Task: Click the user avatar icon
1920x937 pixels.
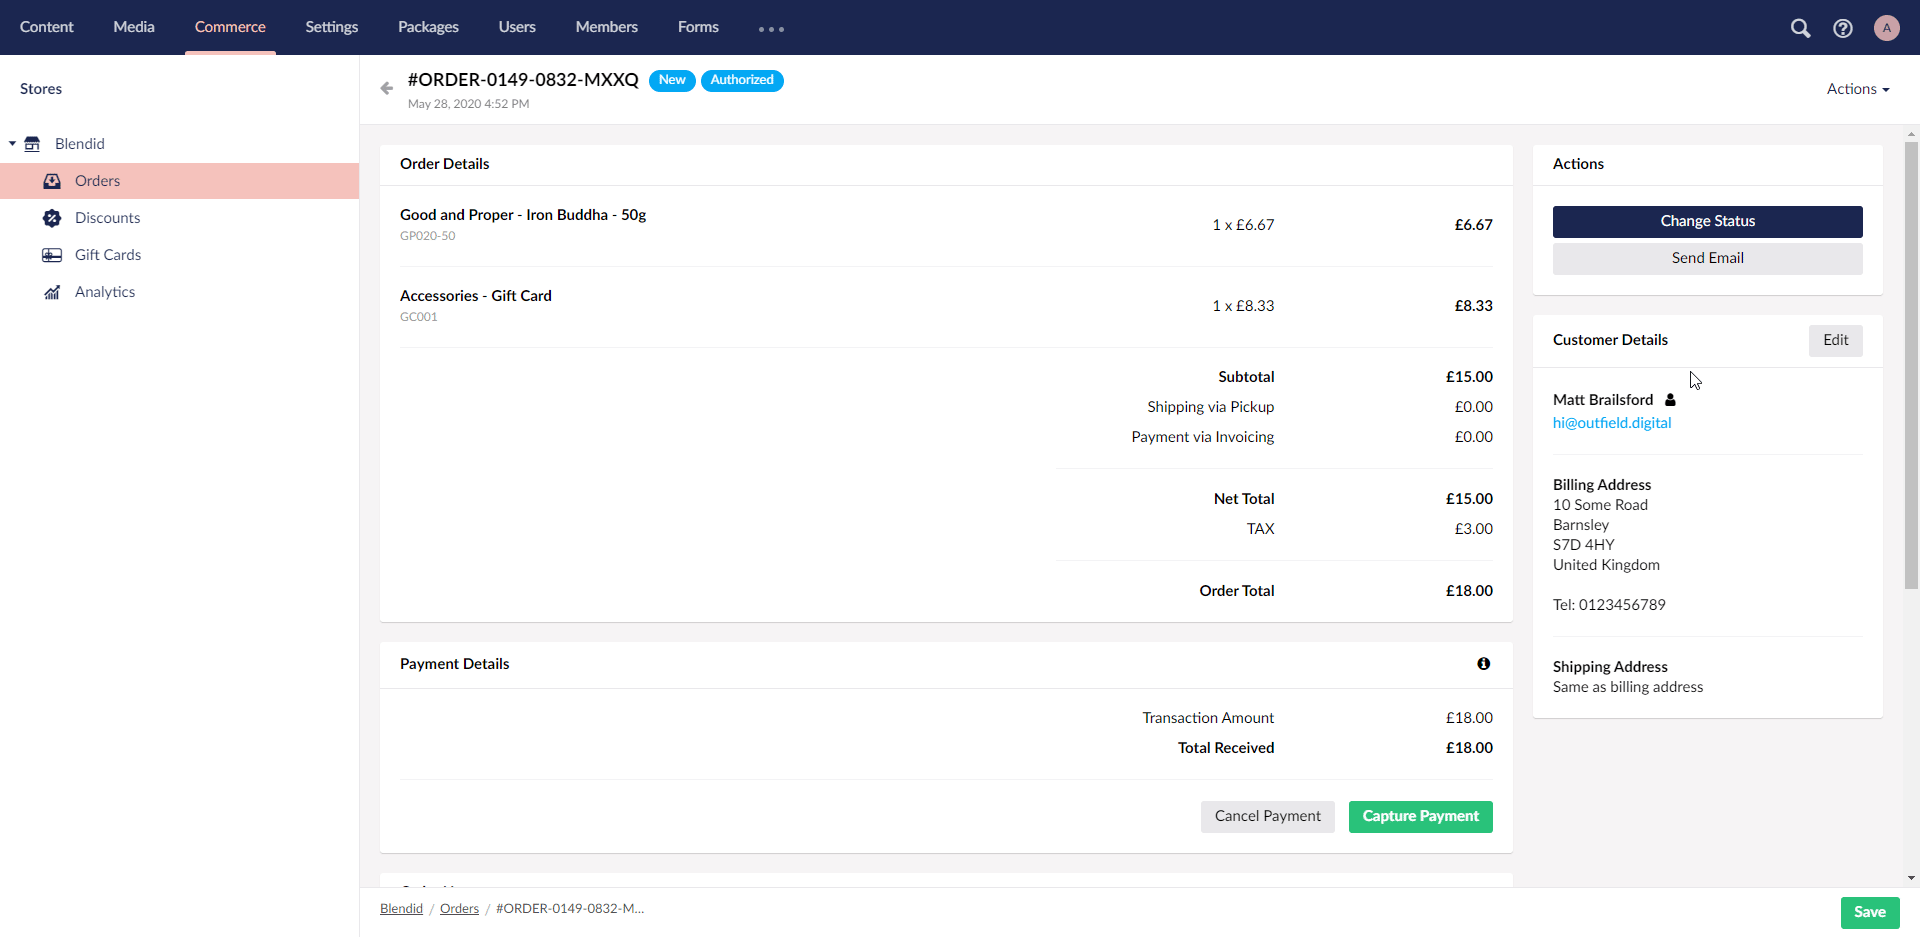Action: pyautogui.click(x=1886, y=28)
